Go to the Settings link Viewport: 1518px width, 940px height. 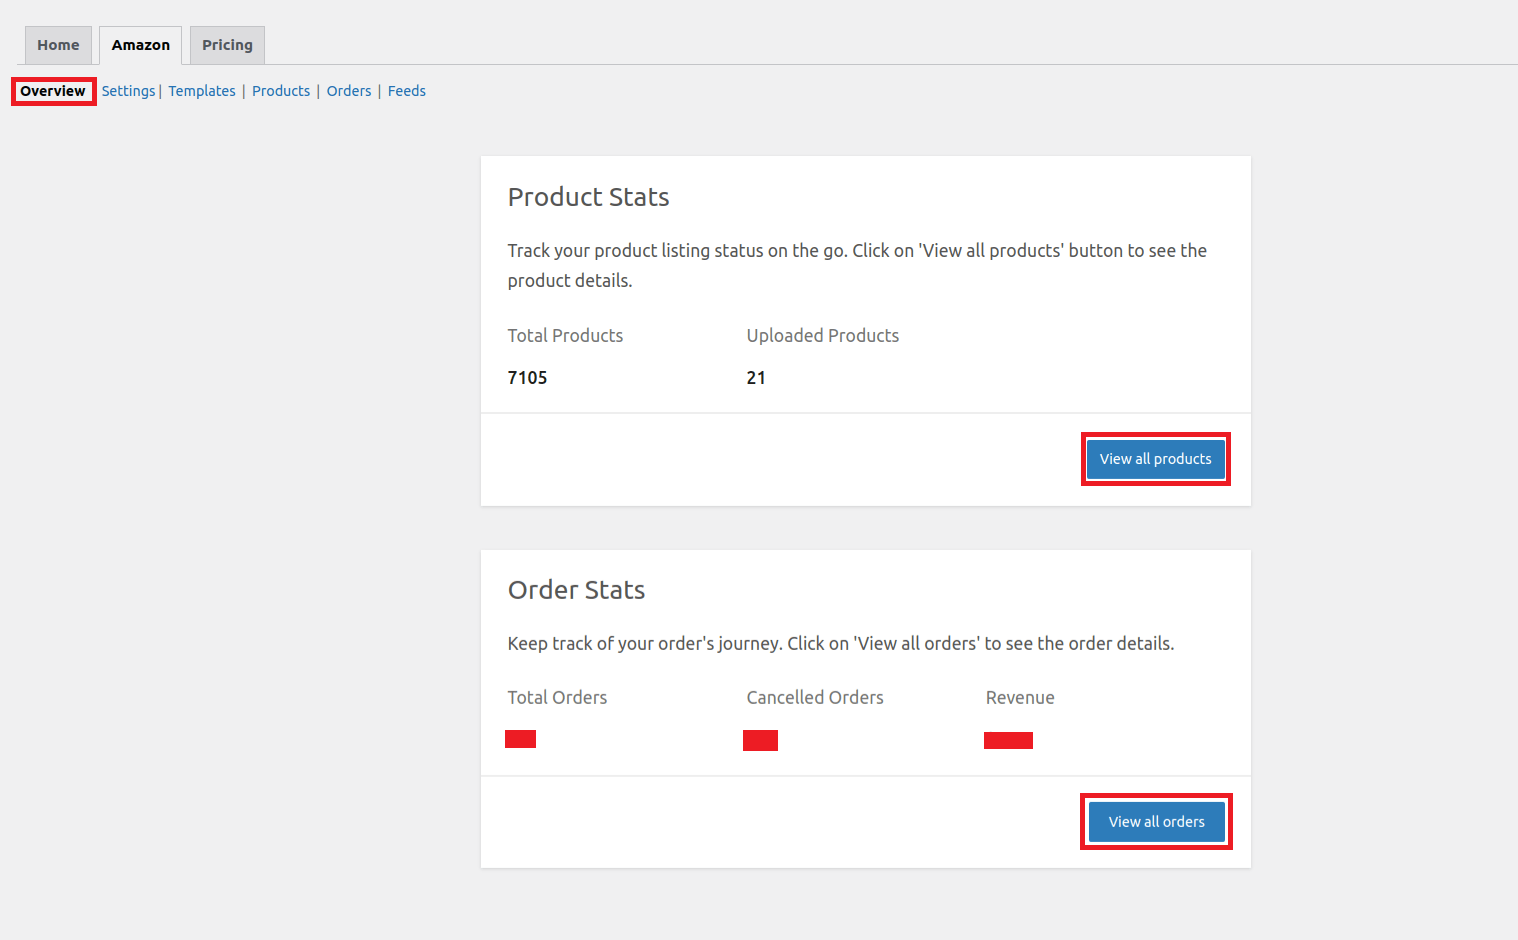point(128,91)
